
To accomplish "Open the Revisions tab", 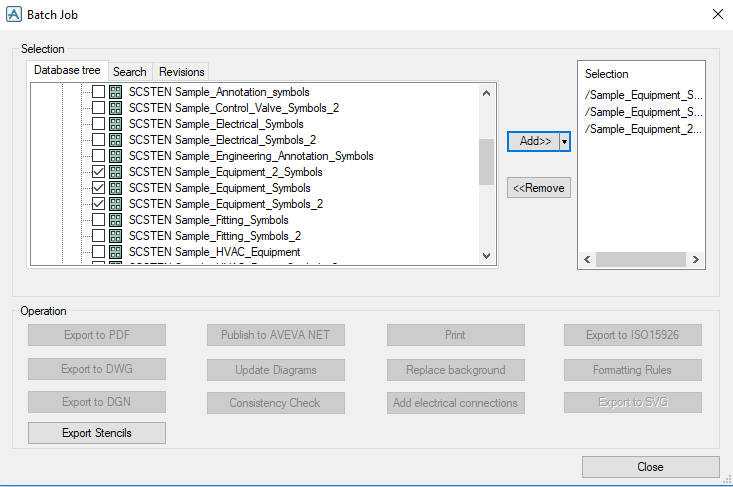I will [x=181, y=72].
